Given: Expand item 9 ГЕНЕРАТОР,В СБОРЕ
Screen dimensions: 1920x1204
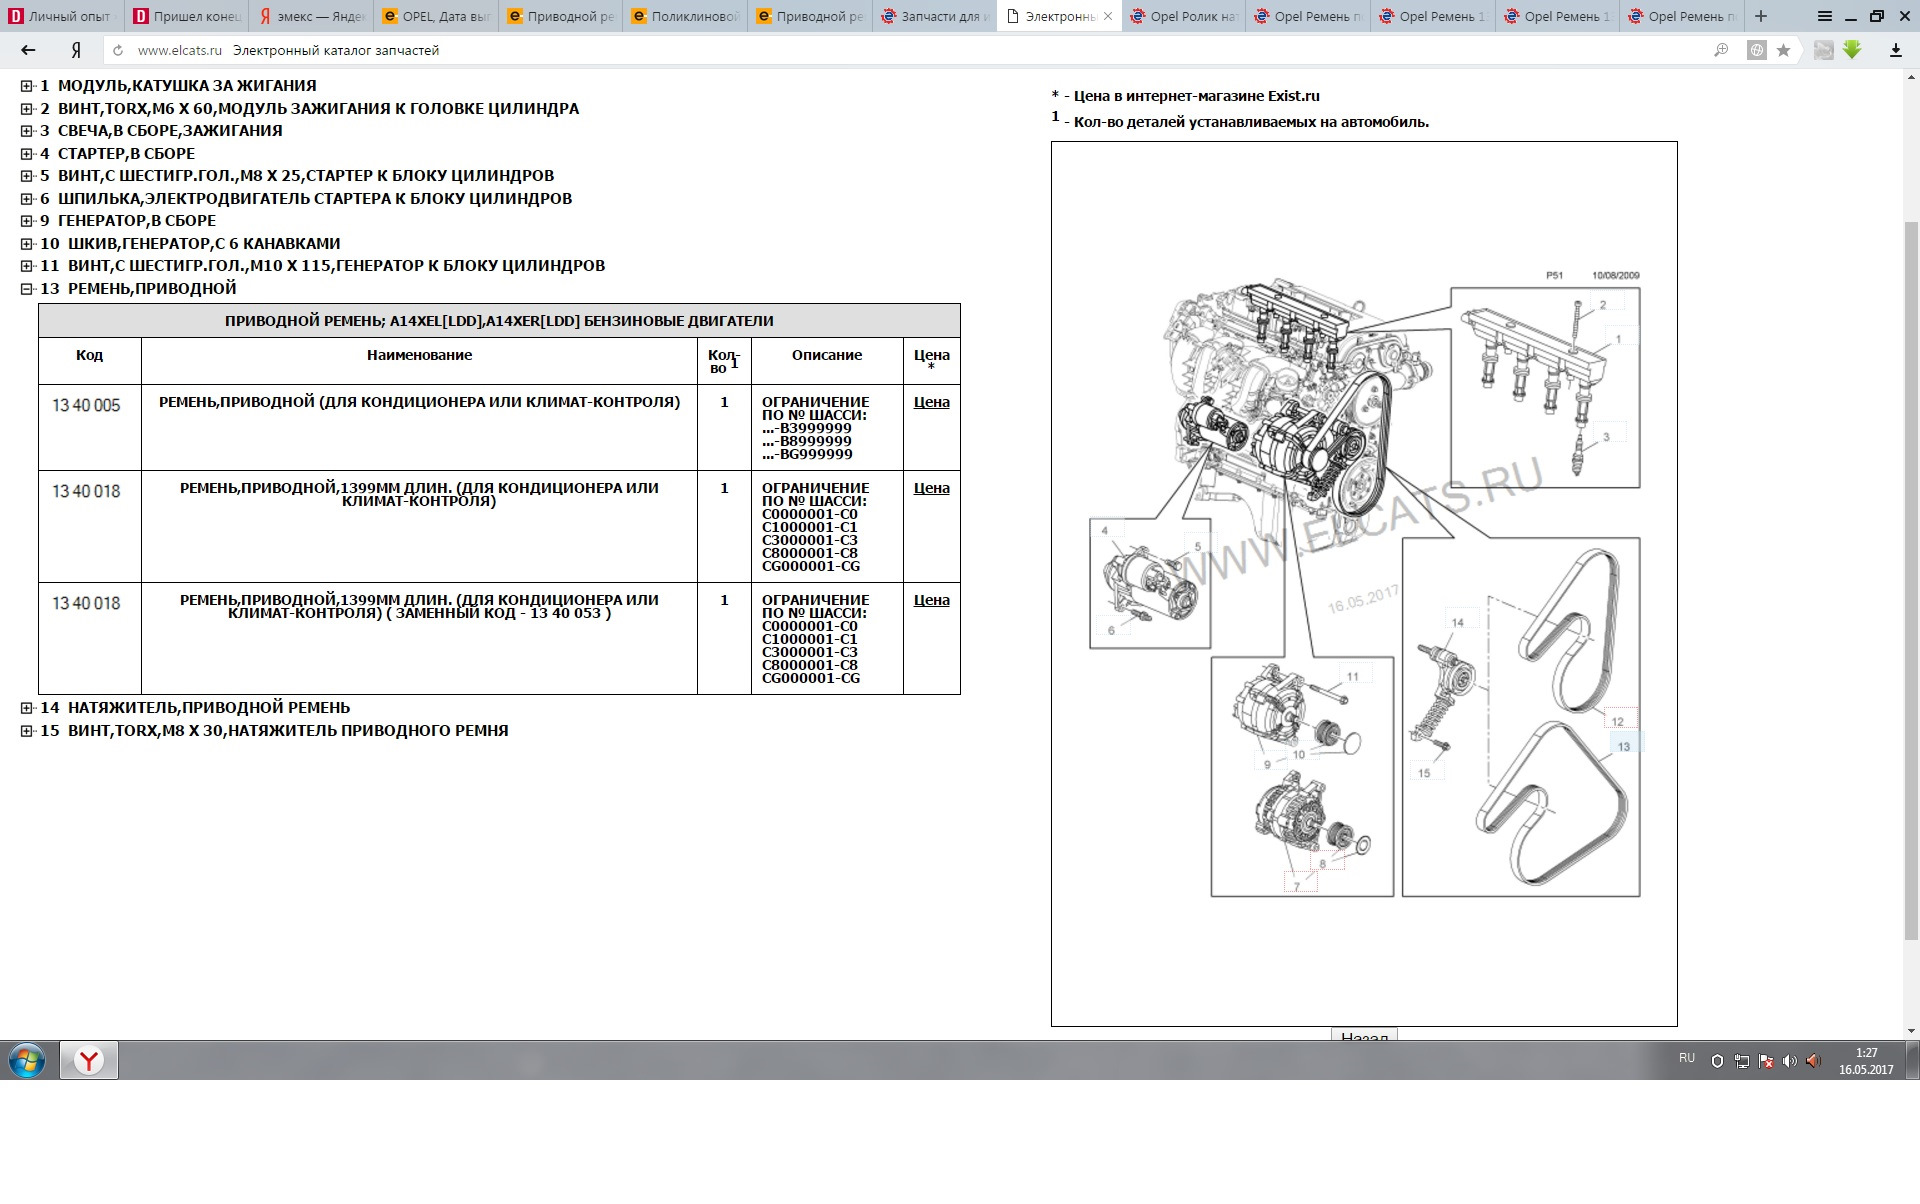Looking at the screenshot, I should tap(27, 221).
